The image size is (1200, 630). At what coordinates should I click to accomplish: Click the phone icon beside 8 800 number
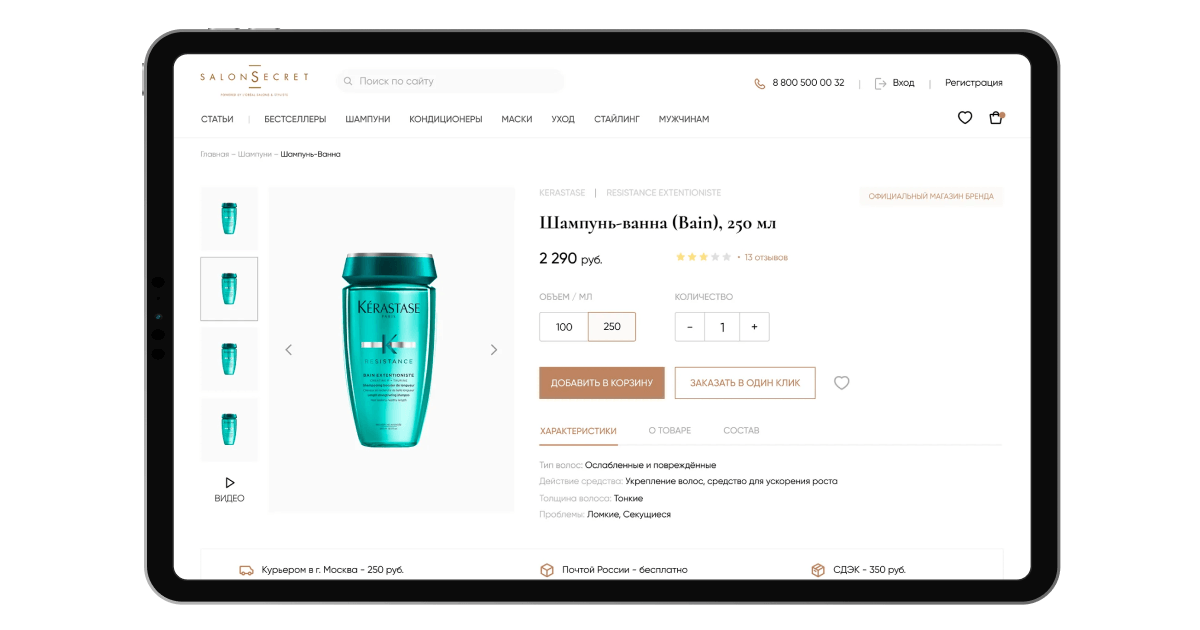click(760, 83)
